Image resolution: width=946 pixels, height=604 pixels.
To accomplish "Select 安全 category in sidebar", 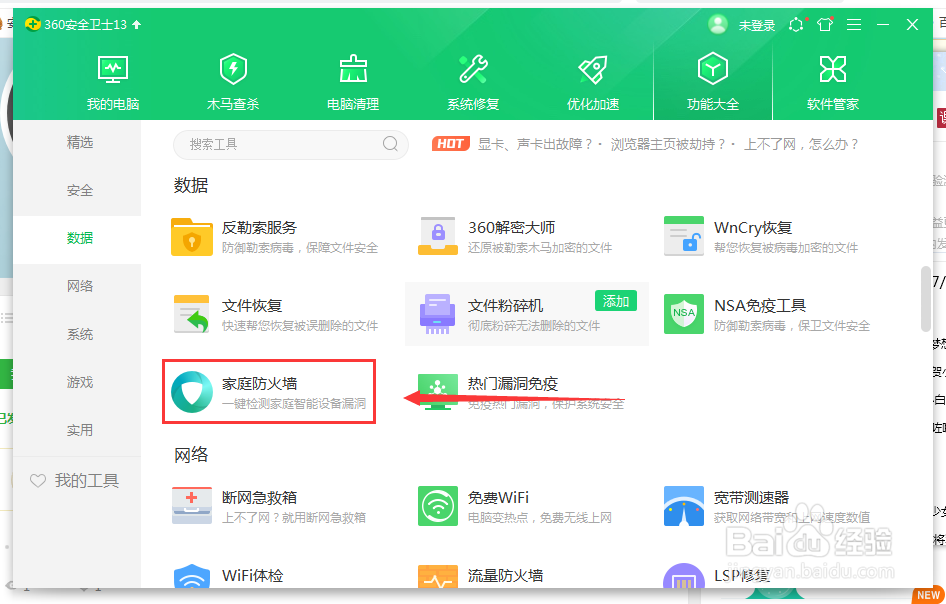I will click(80, 191).
